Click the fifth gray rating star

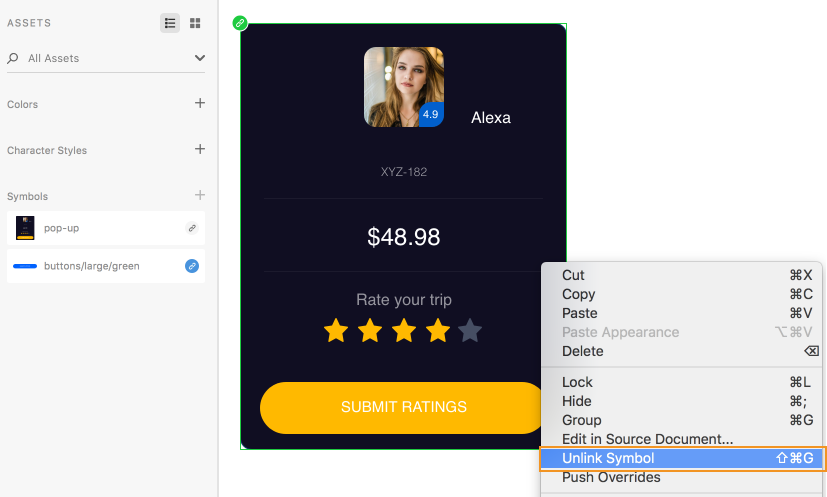click(470, 330)
